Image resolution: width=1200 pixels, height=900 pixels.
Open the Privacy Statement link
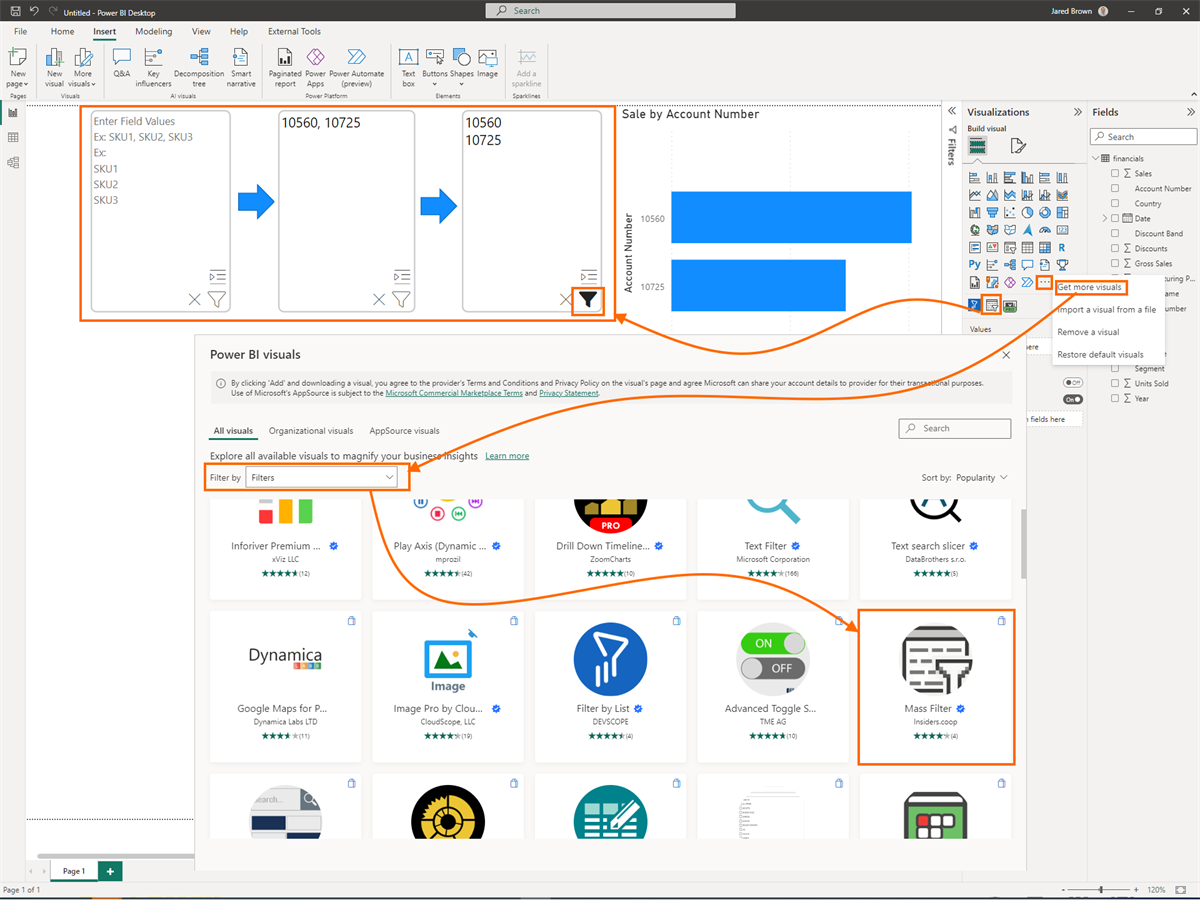(568, 393)
